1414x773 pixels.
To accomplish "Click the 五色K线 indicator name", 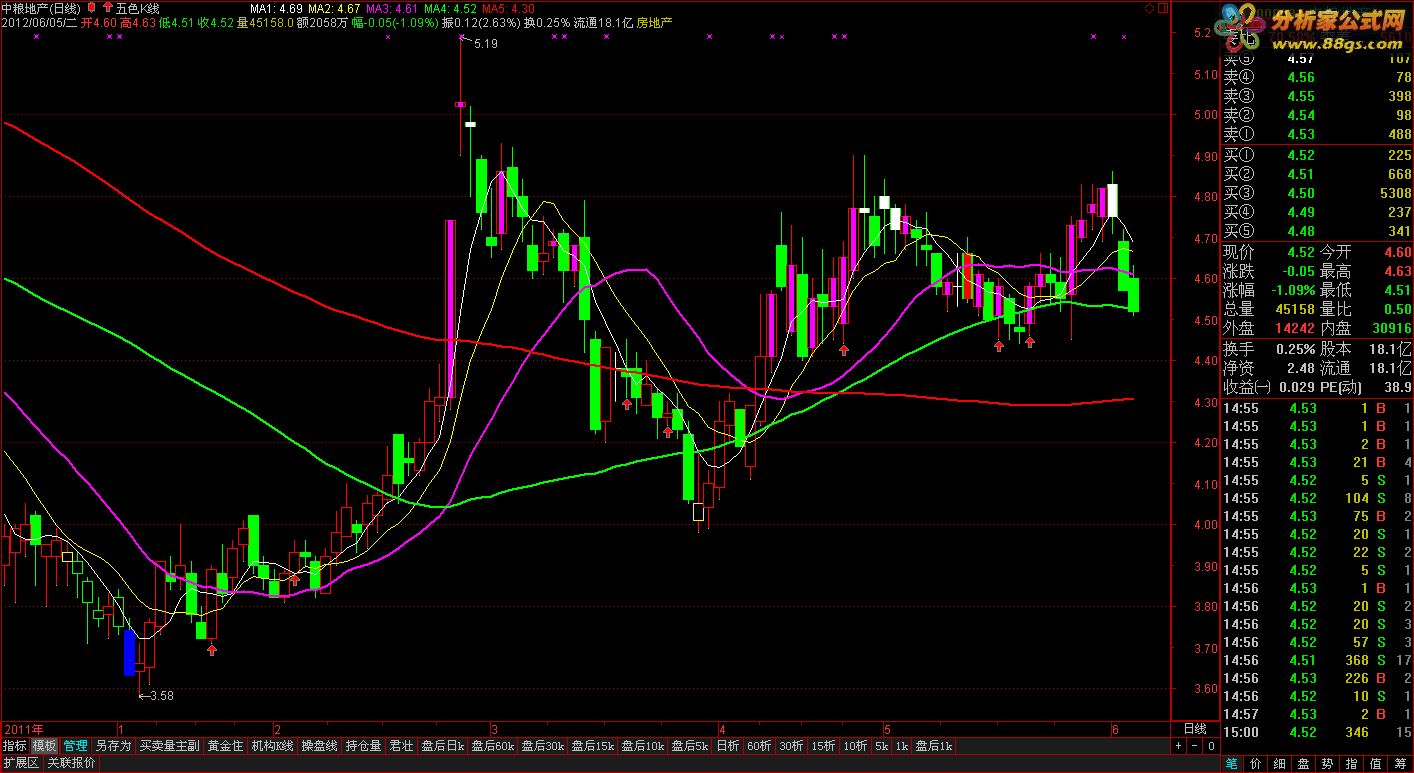I will coord(138,7).
